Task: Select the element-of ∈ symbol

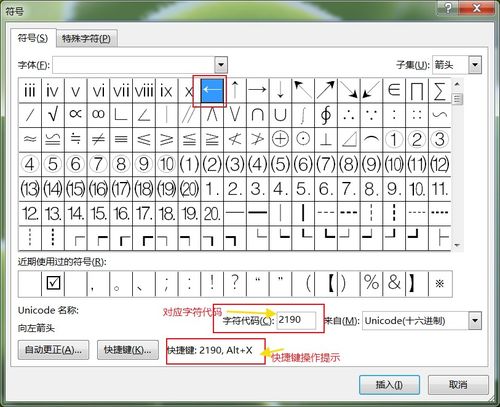Action: [394, 90]
